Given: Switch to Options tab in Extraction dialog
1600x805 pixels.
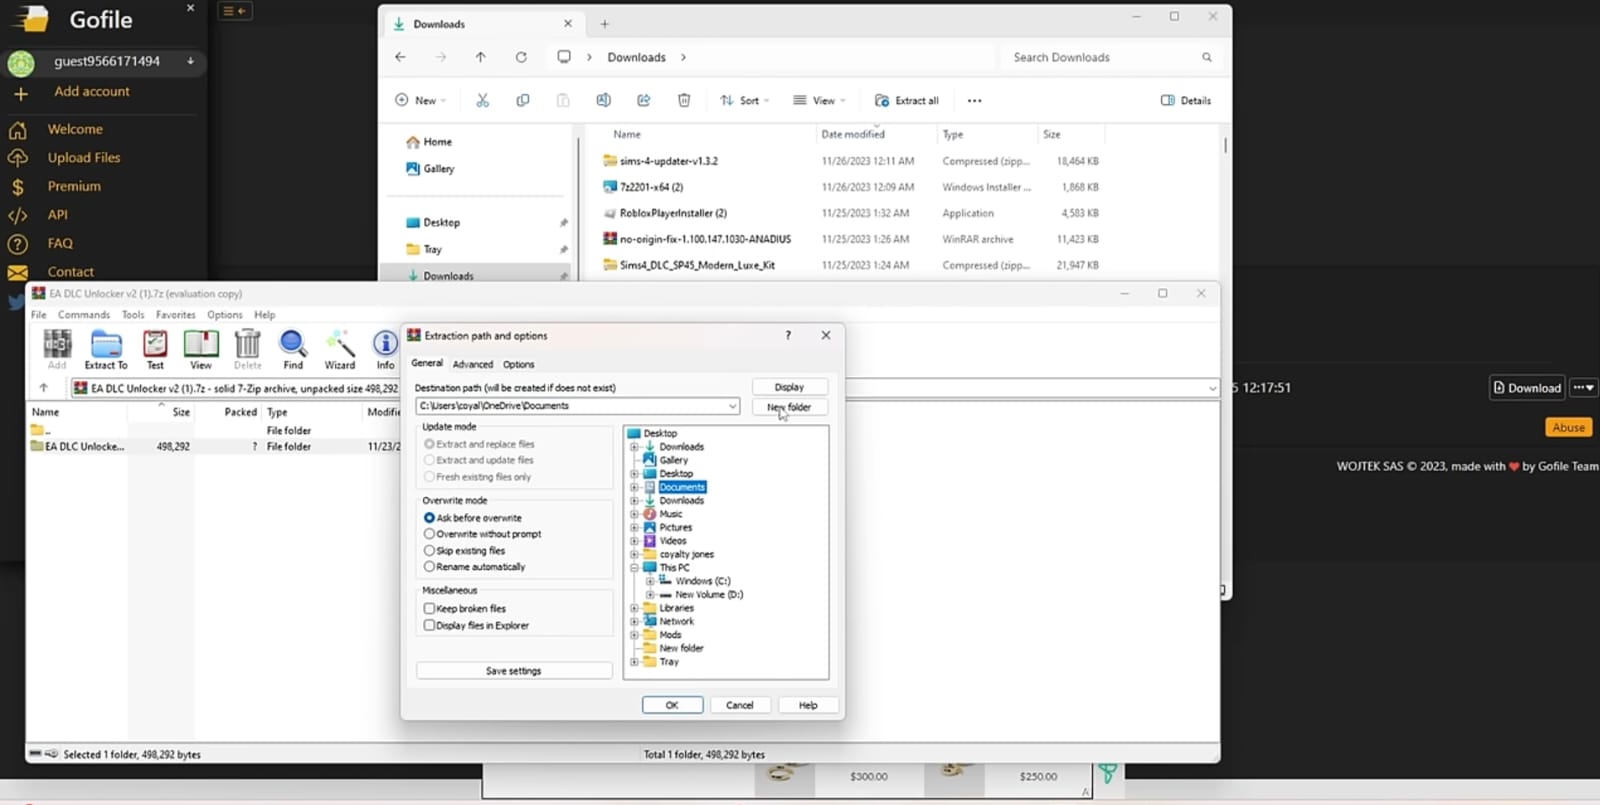Looking at the screenshot, I should tap(518, 364).
